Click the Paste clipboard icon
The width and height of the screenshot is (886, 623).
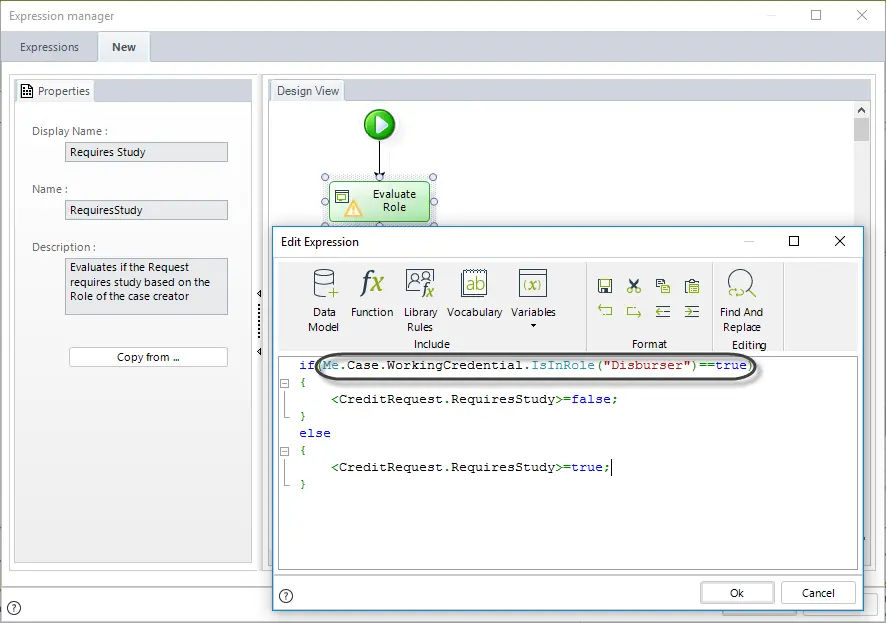[692, 286]
